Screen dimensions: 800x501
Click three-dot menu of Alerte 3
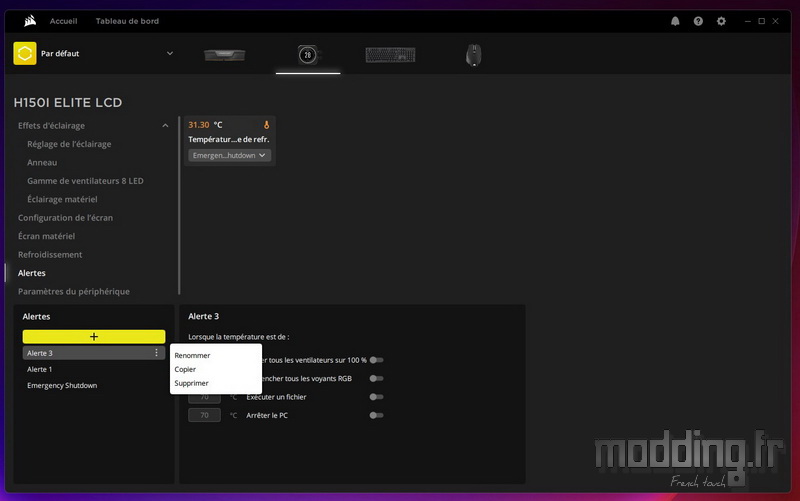156,353
